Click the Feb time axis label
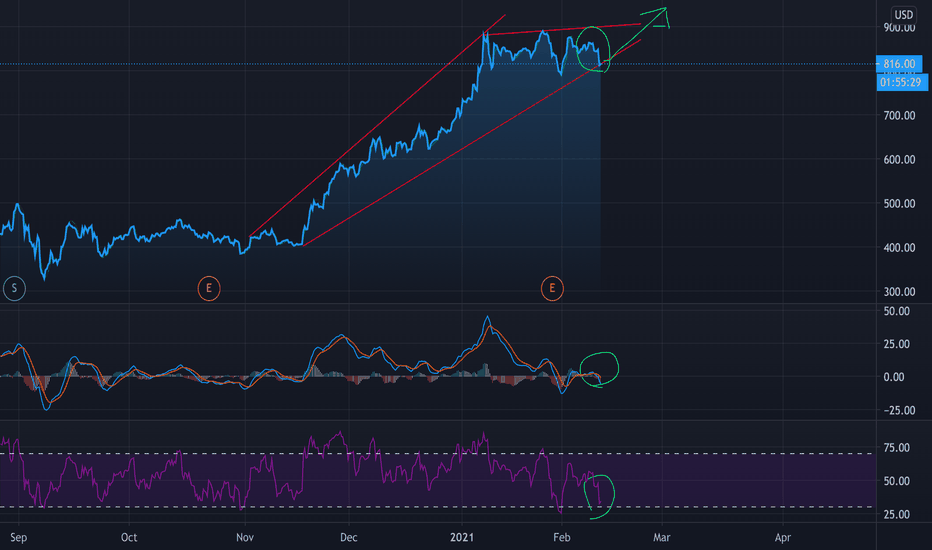The image size is (932, 550). coord(562,538)
